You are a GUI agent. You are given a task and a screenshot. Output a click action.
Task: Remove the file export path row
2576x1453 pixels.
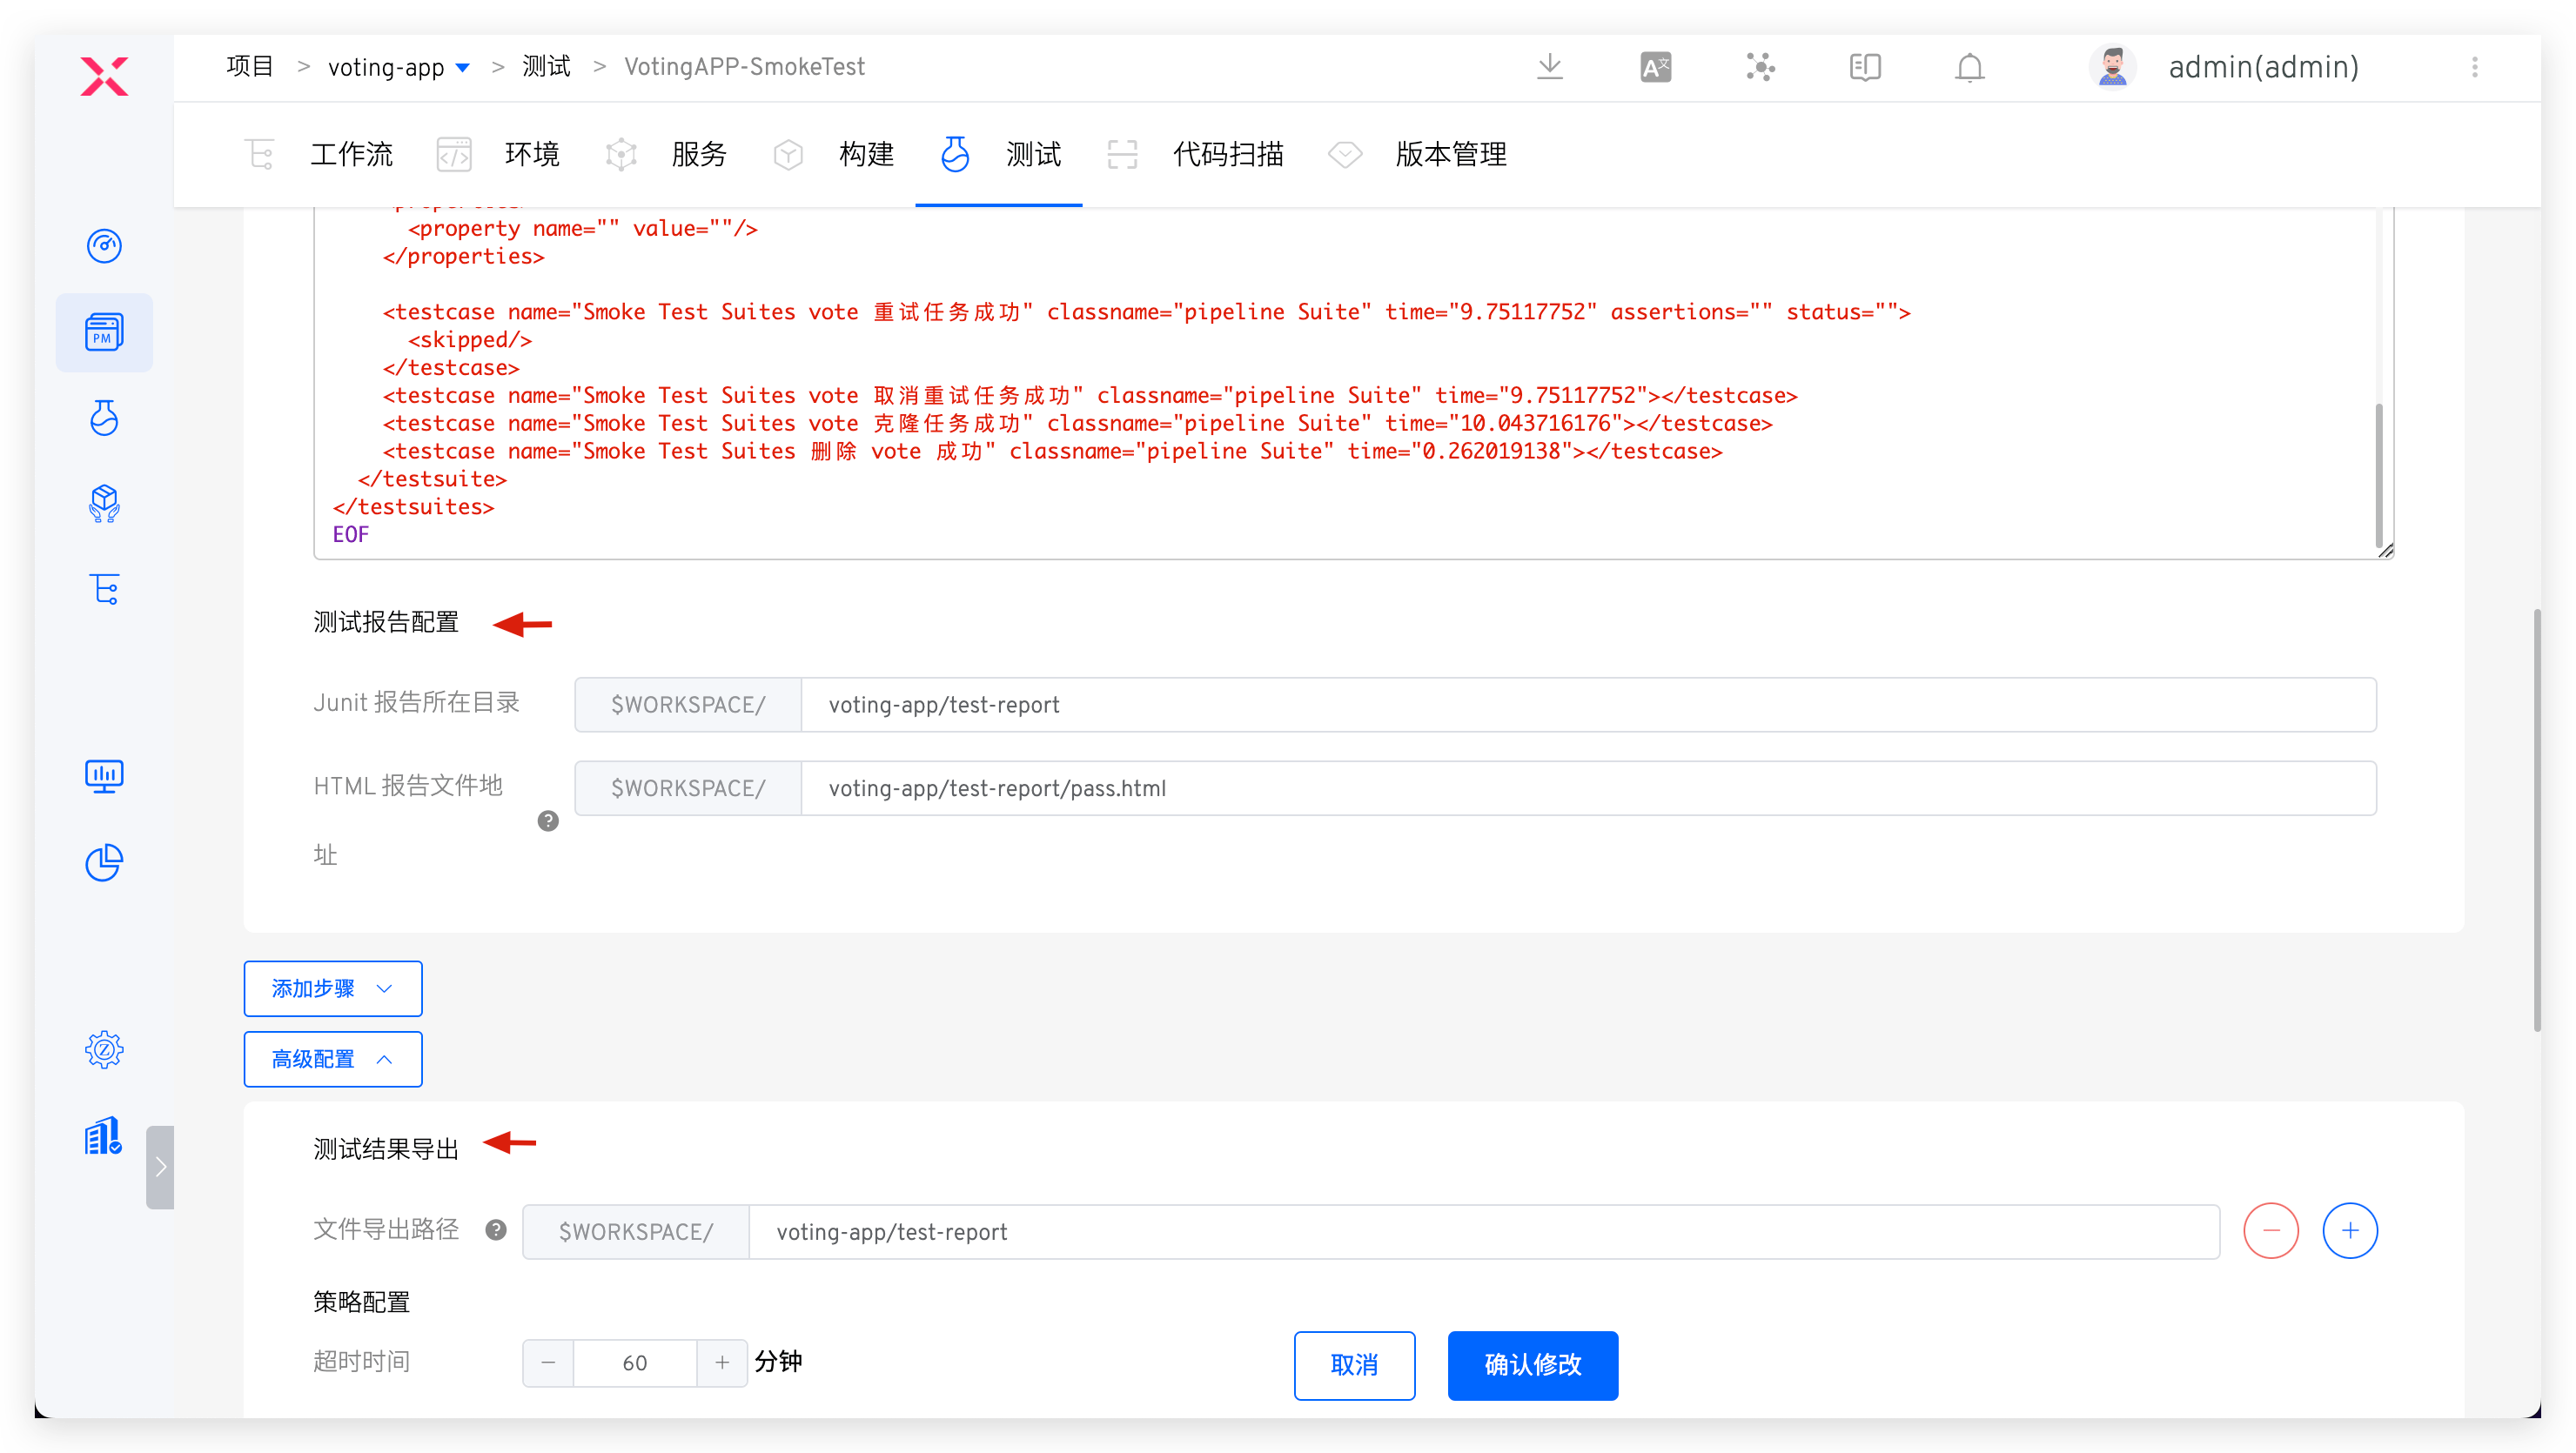(2270, 1231)
